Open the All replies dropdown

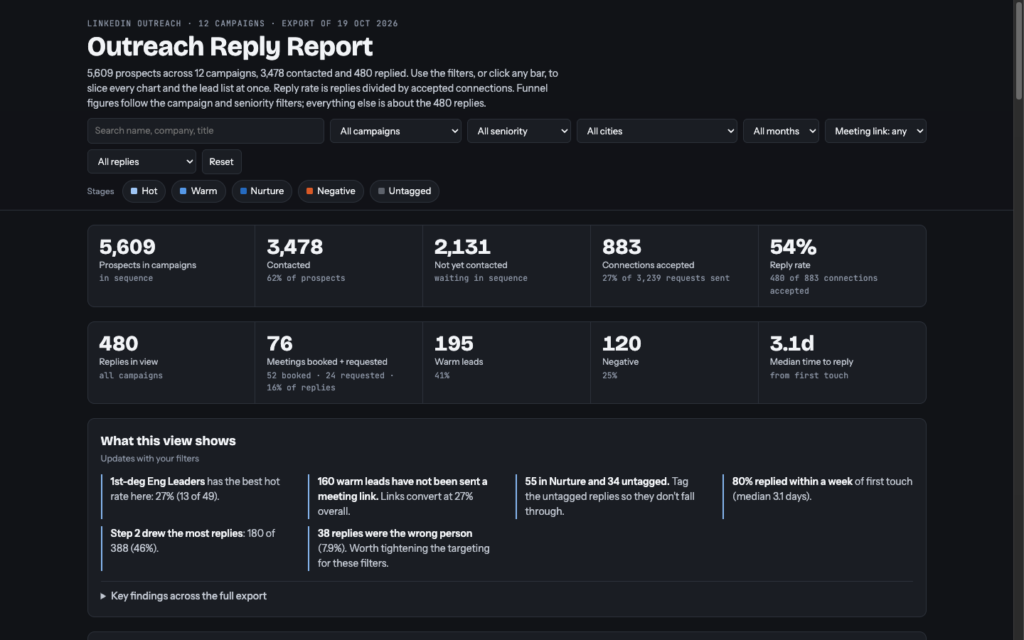tap(142, 161)
